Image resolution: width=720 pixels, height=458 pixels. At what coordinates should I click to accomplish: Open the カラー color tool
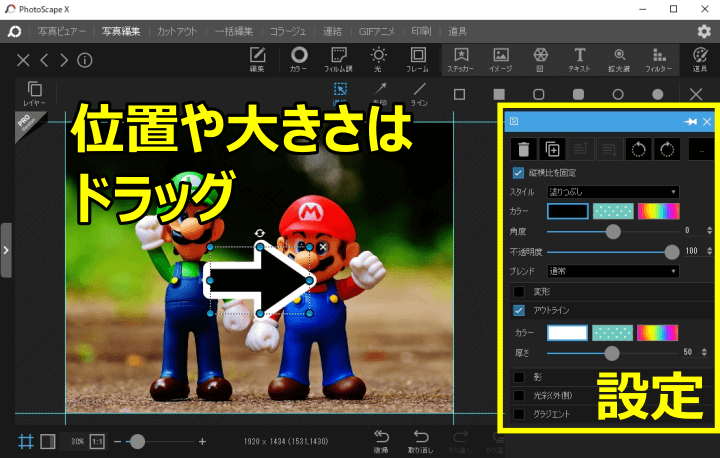coord(298,60)
